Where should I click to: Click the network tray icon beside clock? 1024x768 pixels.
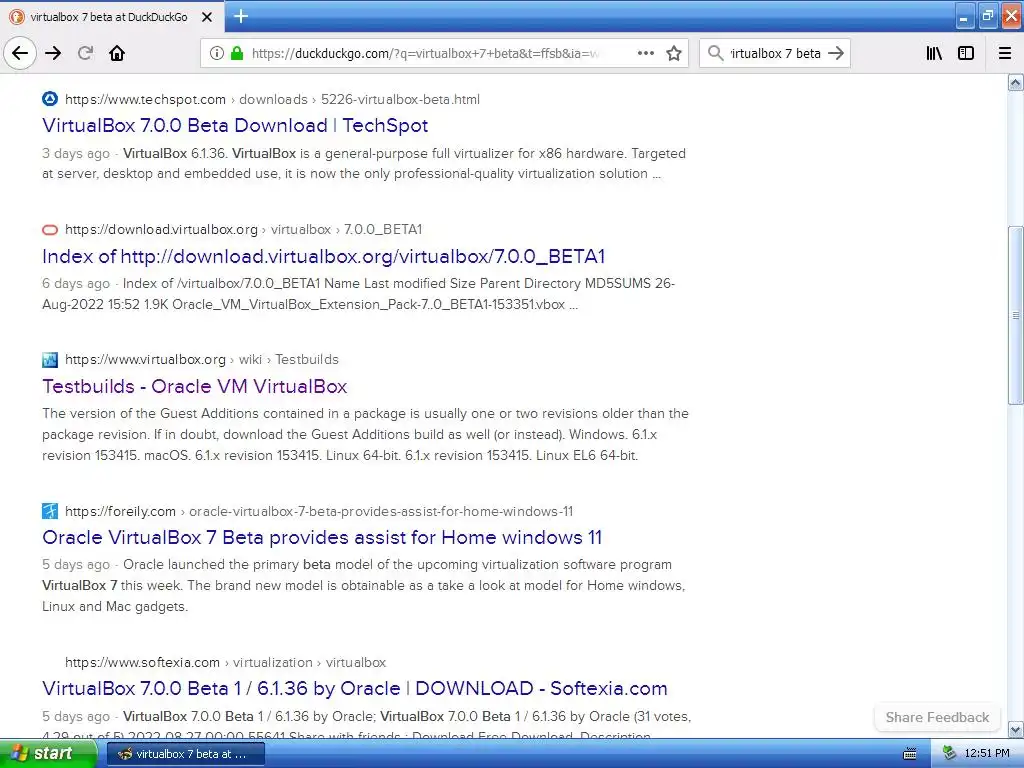949,754
